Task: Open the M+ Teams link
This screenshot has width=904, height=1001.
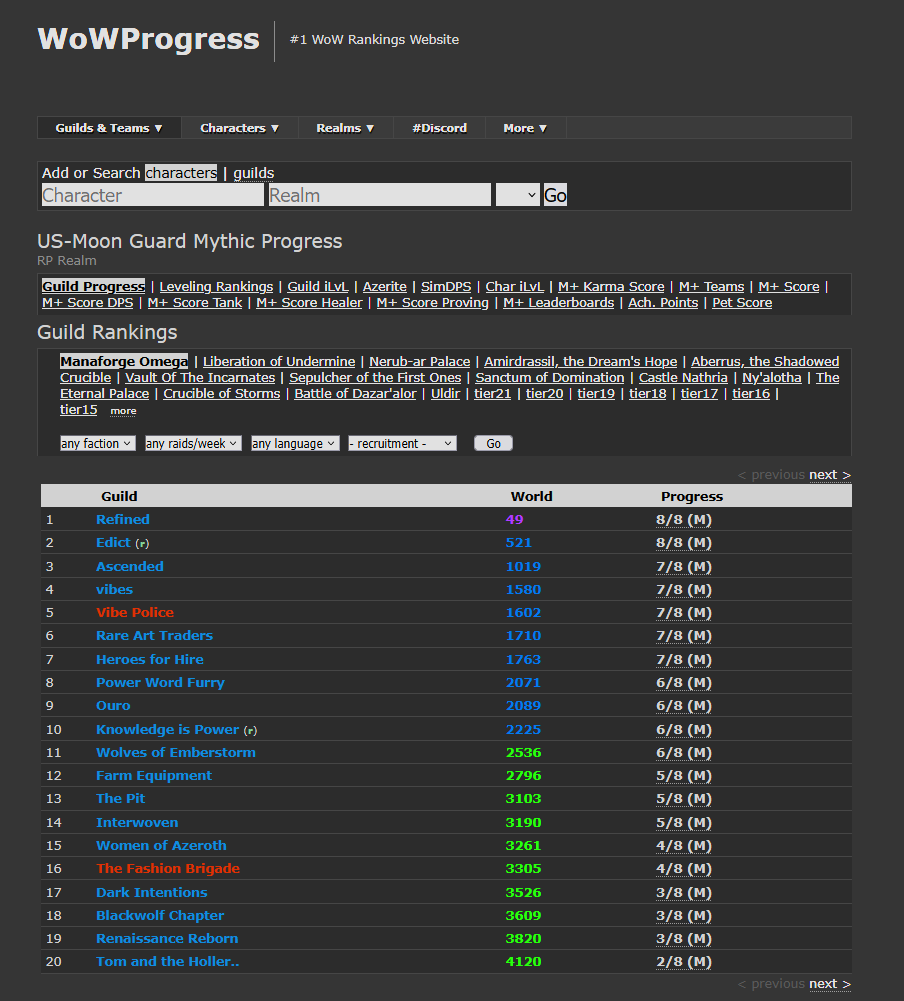Action: (x=711, y=287)
